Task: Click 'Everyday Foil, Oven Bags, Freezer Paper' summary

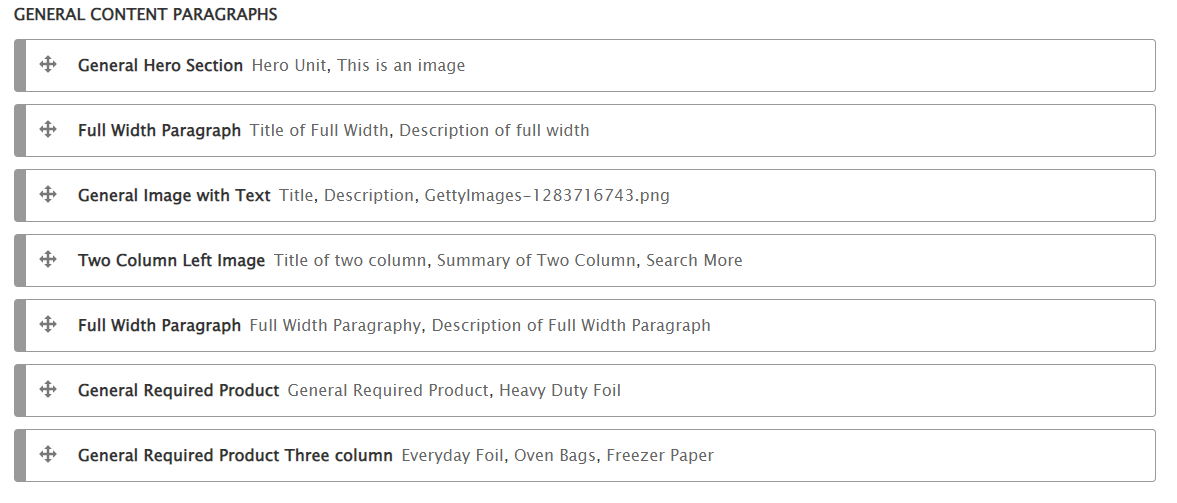Action: point(557,456)
